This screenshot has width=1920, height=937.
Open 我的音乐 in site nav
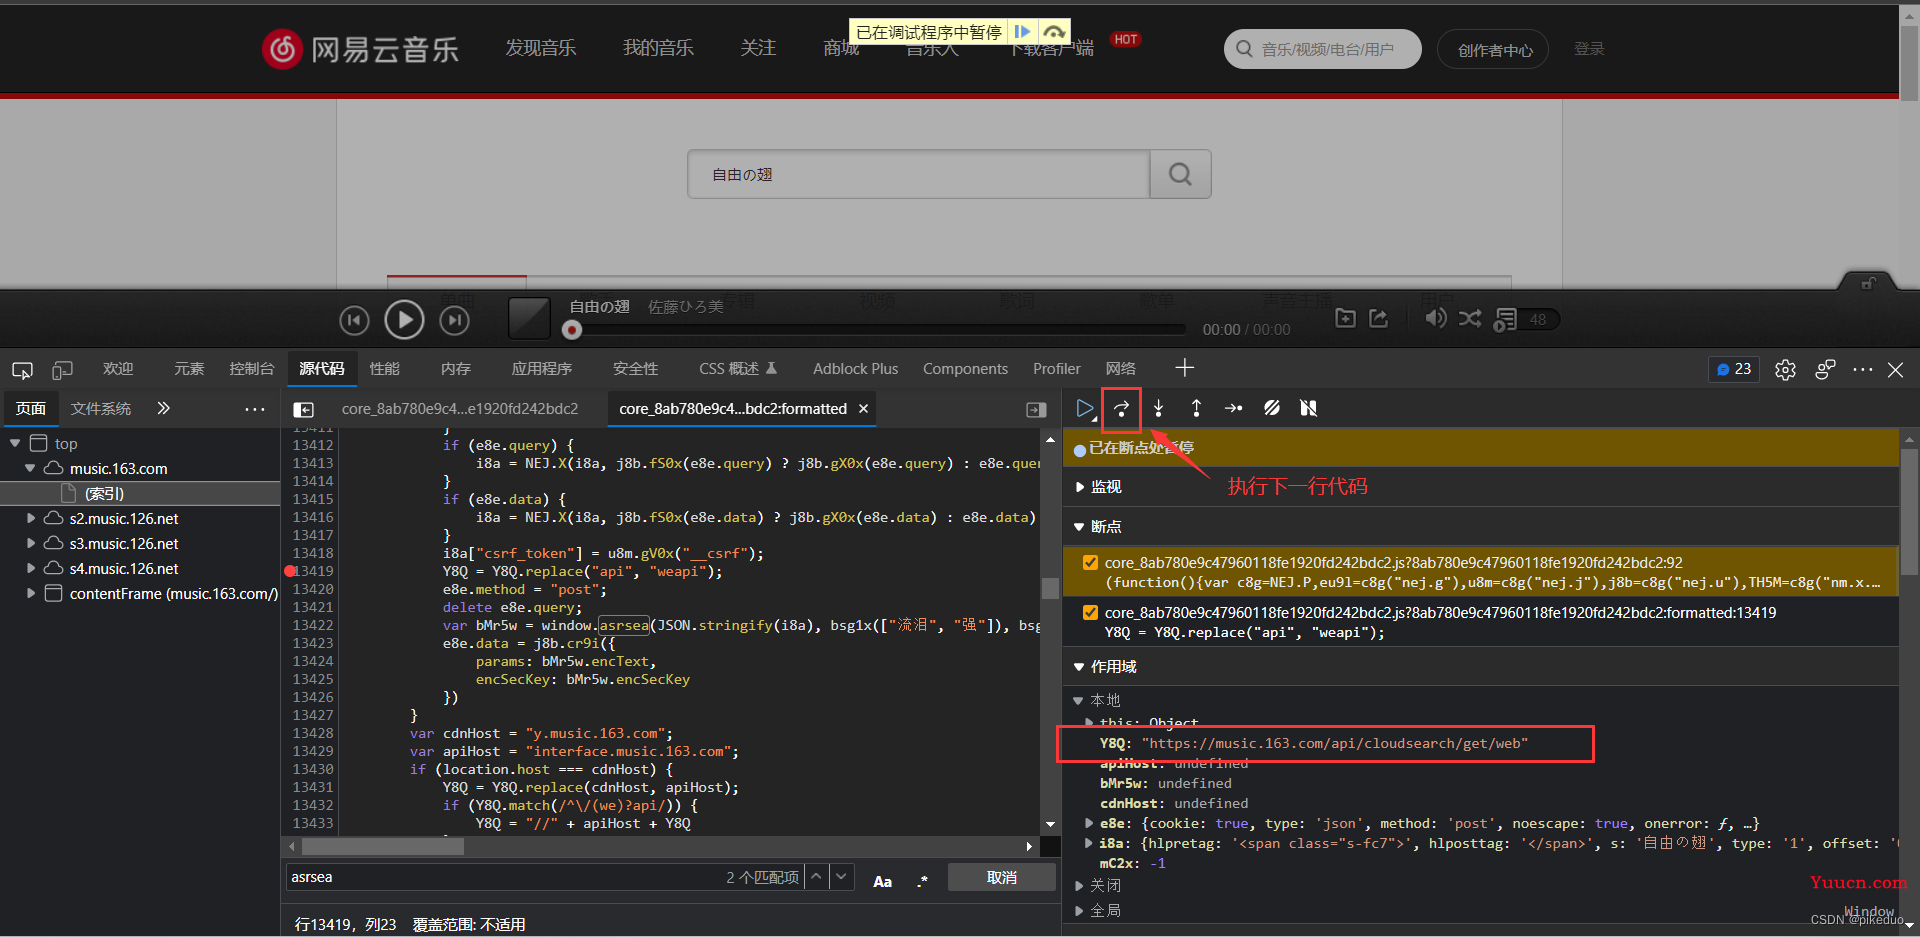[x=658, y=47]
